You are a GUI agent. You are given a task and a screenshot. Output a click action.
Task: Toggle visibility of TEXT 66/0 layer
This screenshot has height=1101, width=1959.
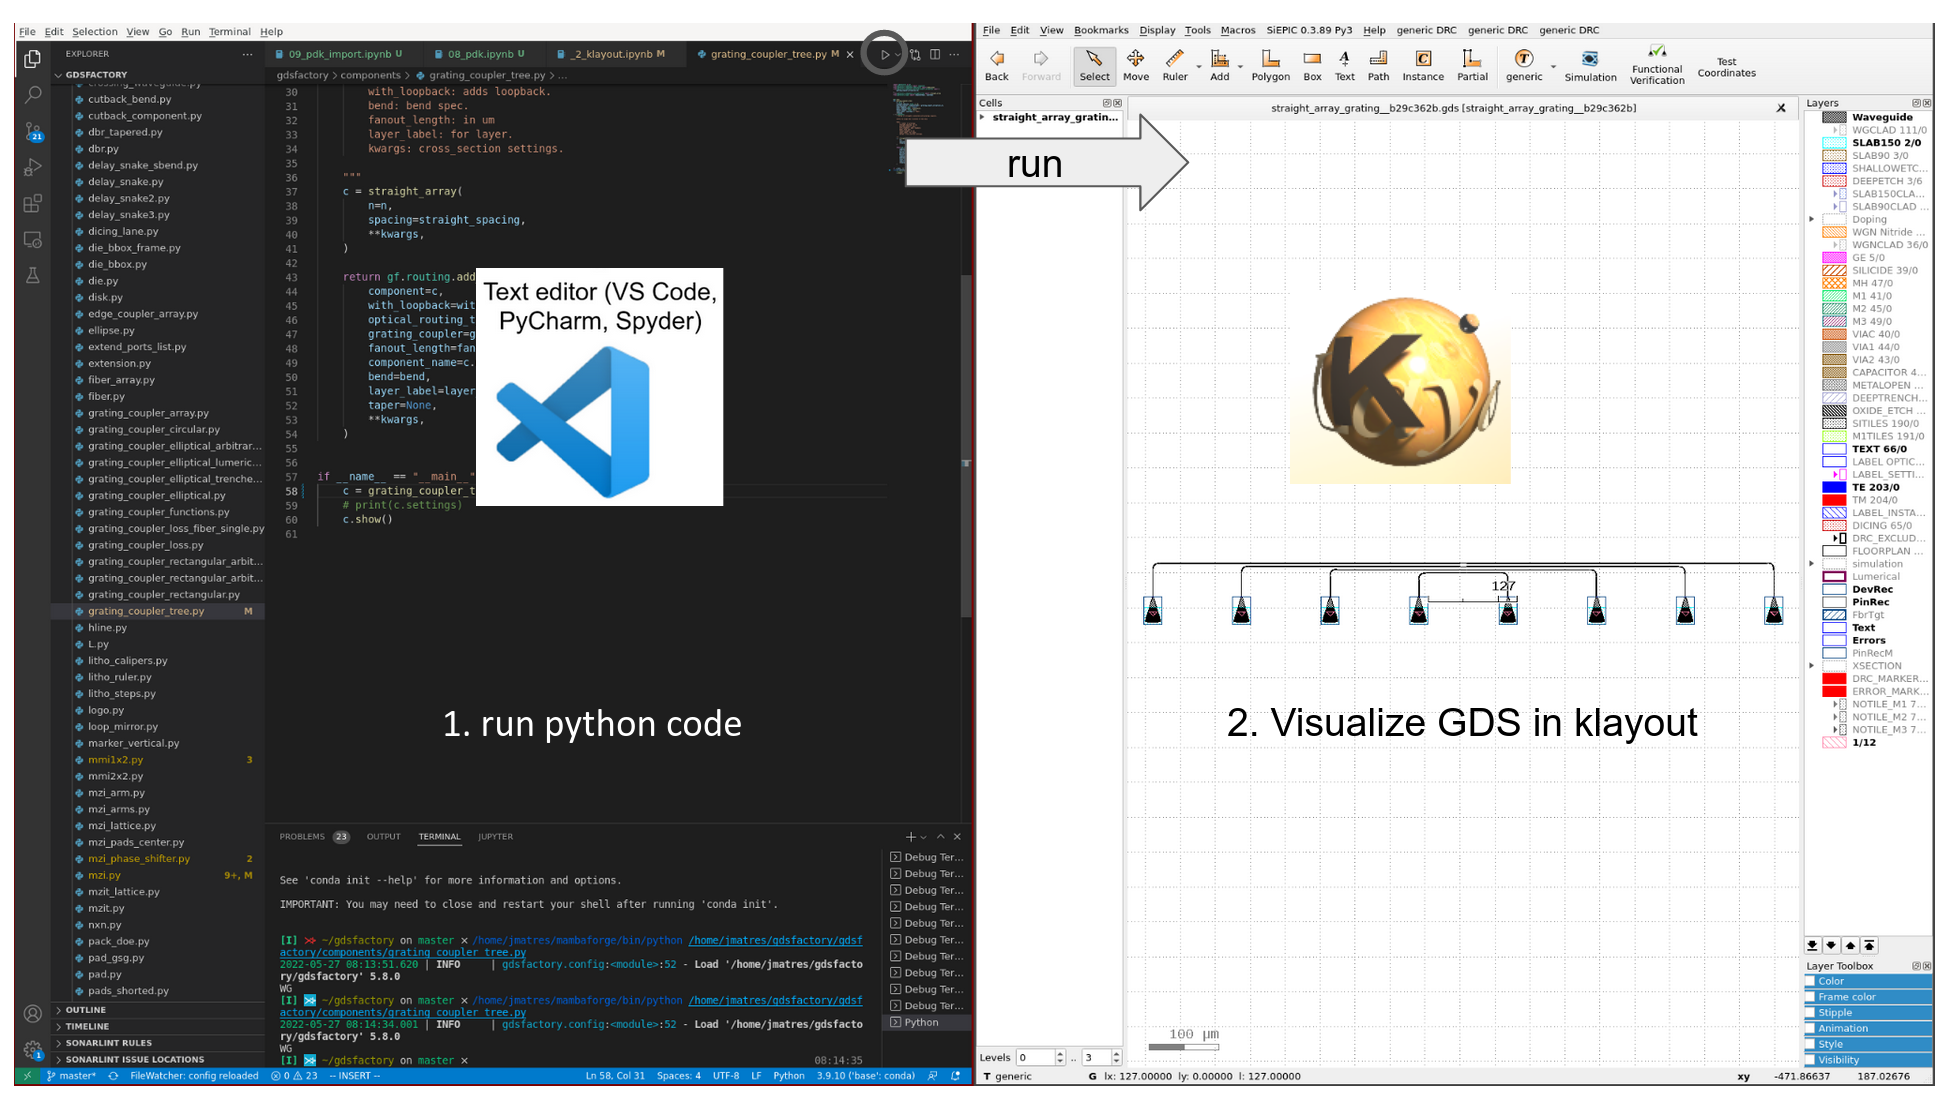(x=1833, y=450)
